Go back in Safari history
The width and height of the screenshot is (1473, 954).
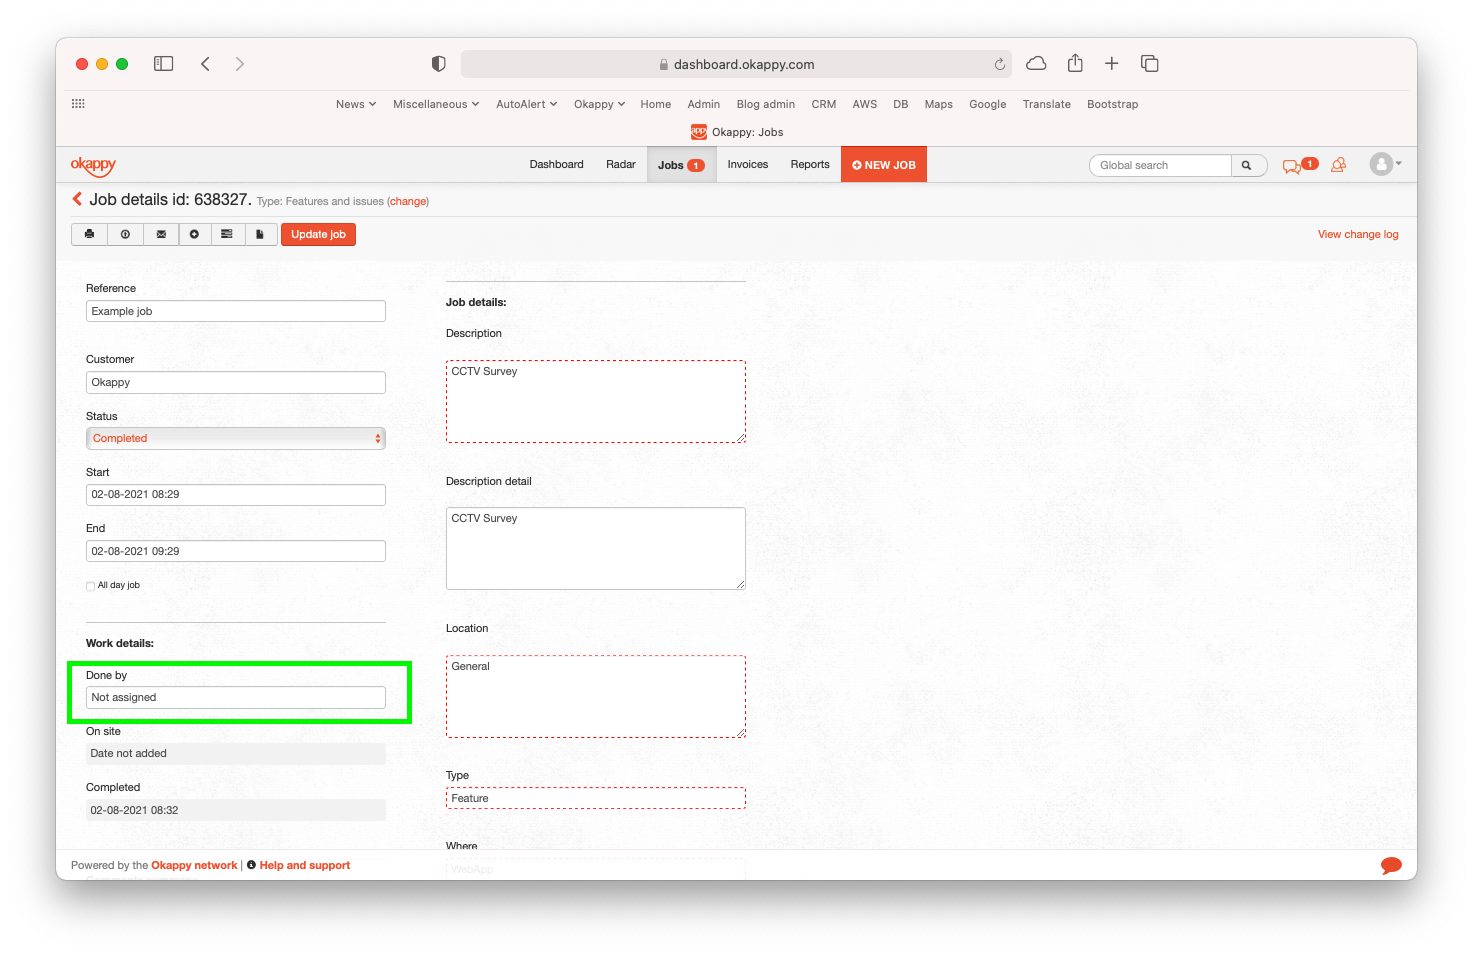pyautogui.click(x=205, y=64)
